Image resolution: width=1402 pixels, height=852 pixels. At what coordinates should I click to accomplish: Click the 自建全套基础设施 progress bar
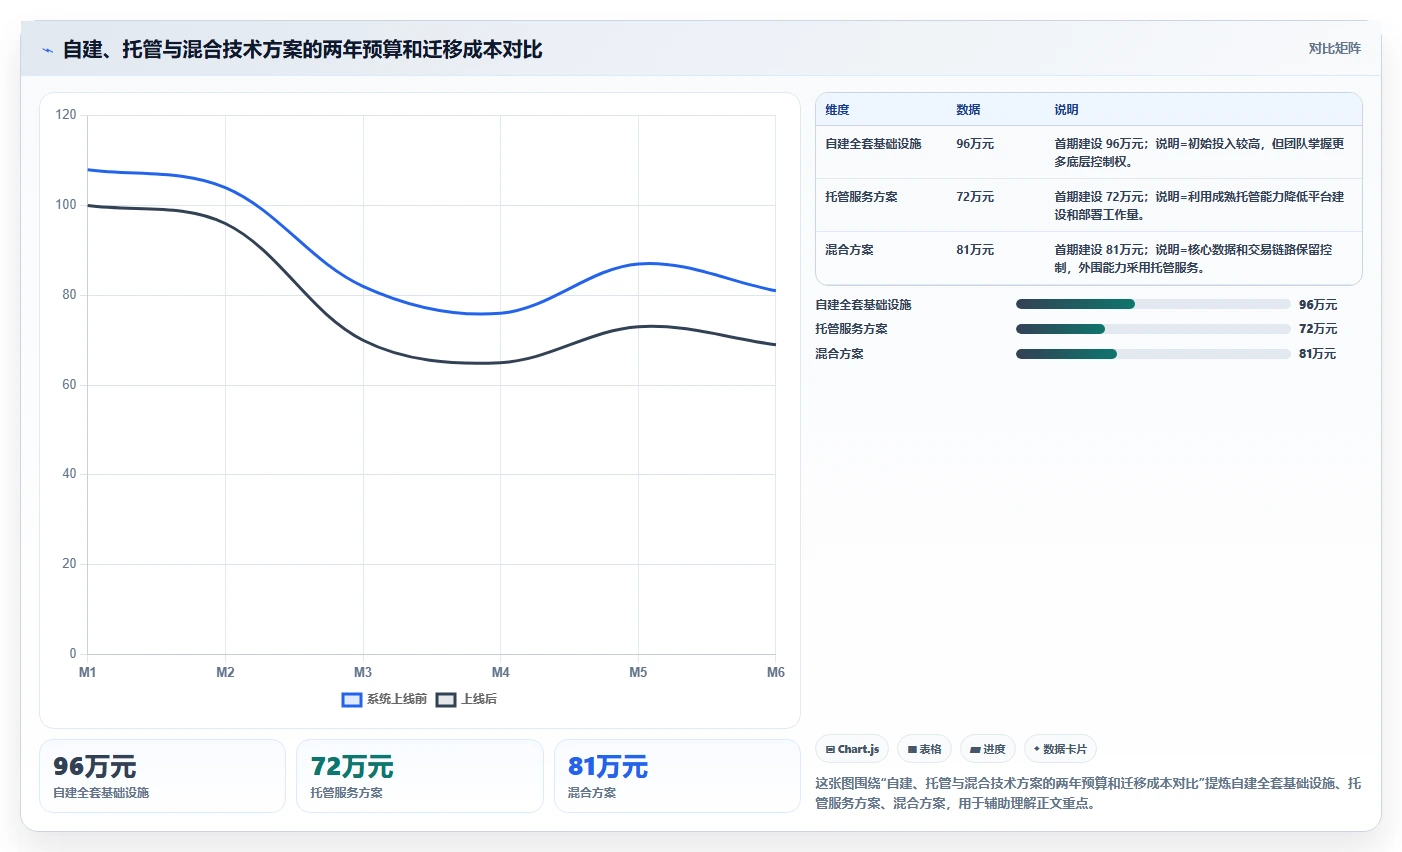(1153, 304)
